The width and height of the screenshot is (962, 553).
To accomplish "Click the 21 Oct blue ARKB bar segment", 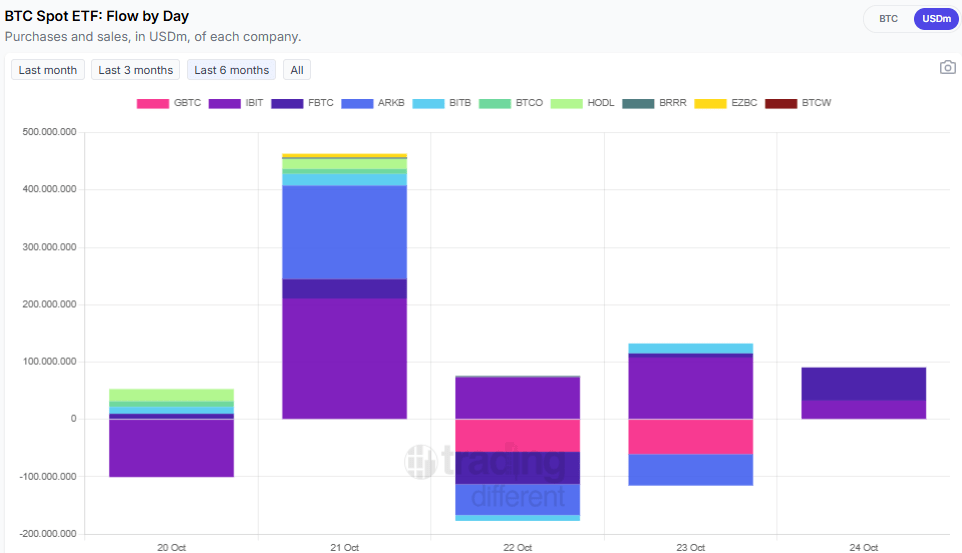I will [344, 232].
